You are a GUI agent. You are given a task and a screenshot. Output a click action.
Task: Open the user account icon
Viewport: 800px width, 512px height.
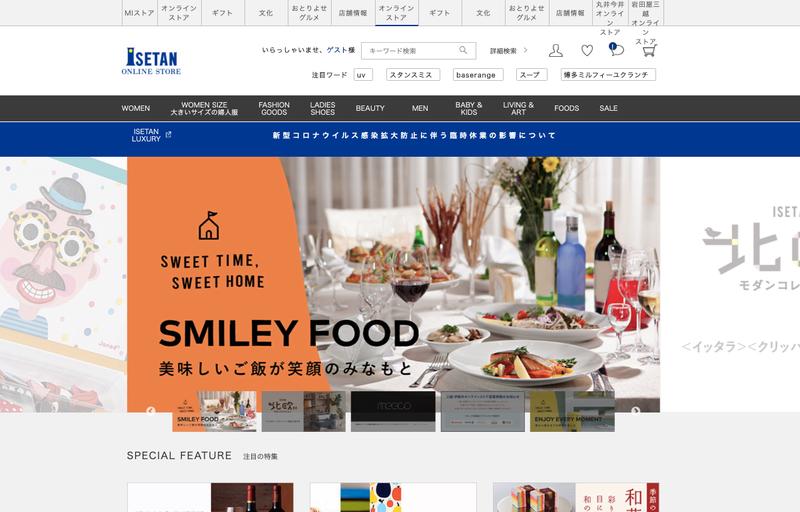556,50
